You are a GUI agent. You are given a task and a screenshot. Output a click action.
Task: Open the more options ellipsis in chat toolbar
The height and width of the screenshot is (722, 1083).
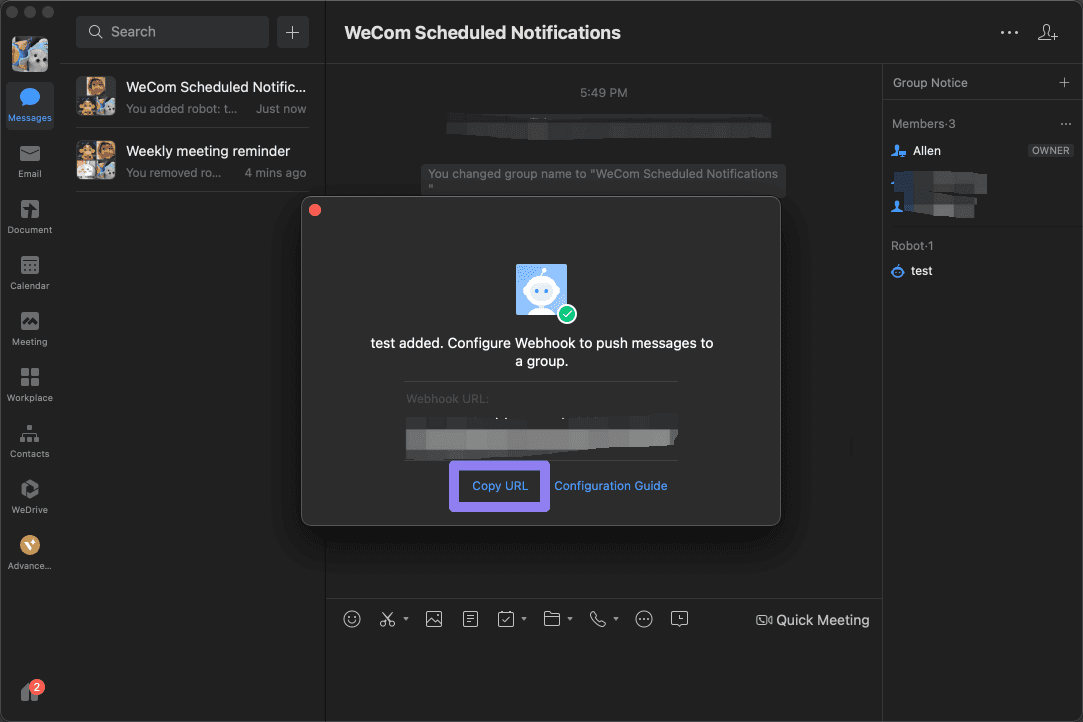644,619
